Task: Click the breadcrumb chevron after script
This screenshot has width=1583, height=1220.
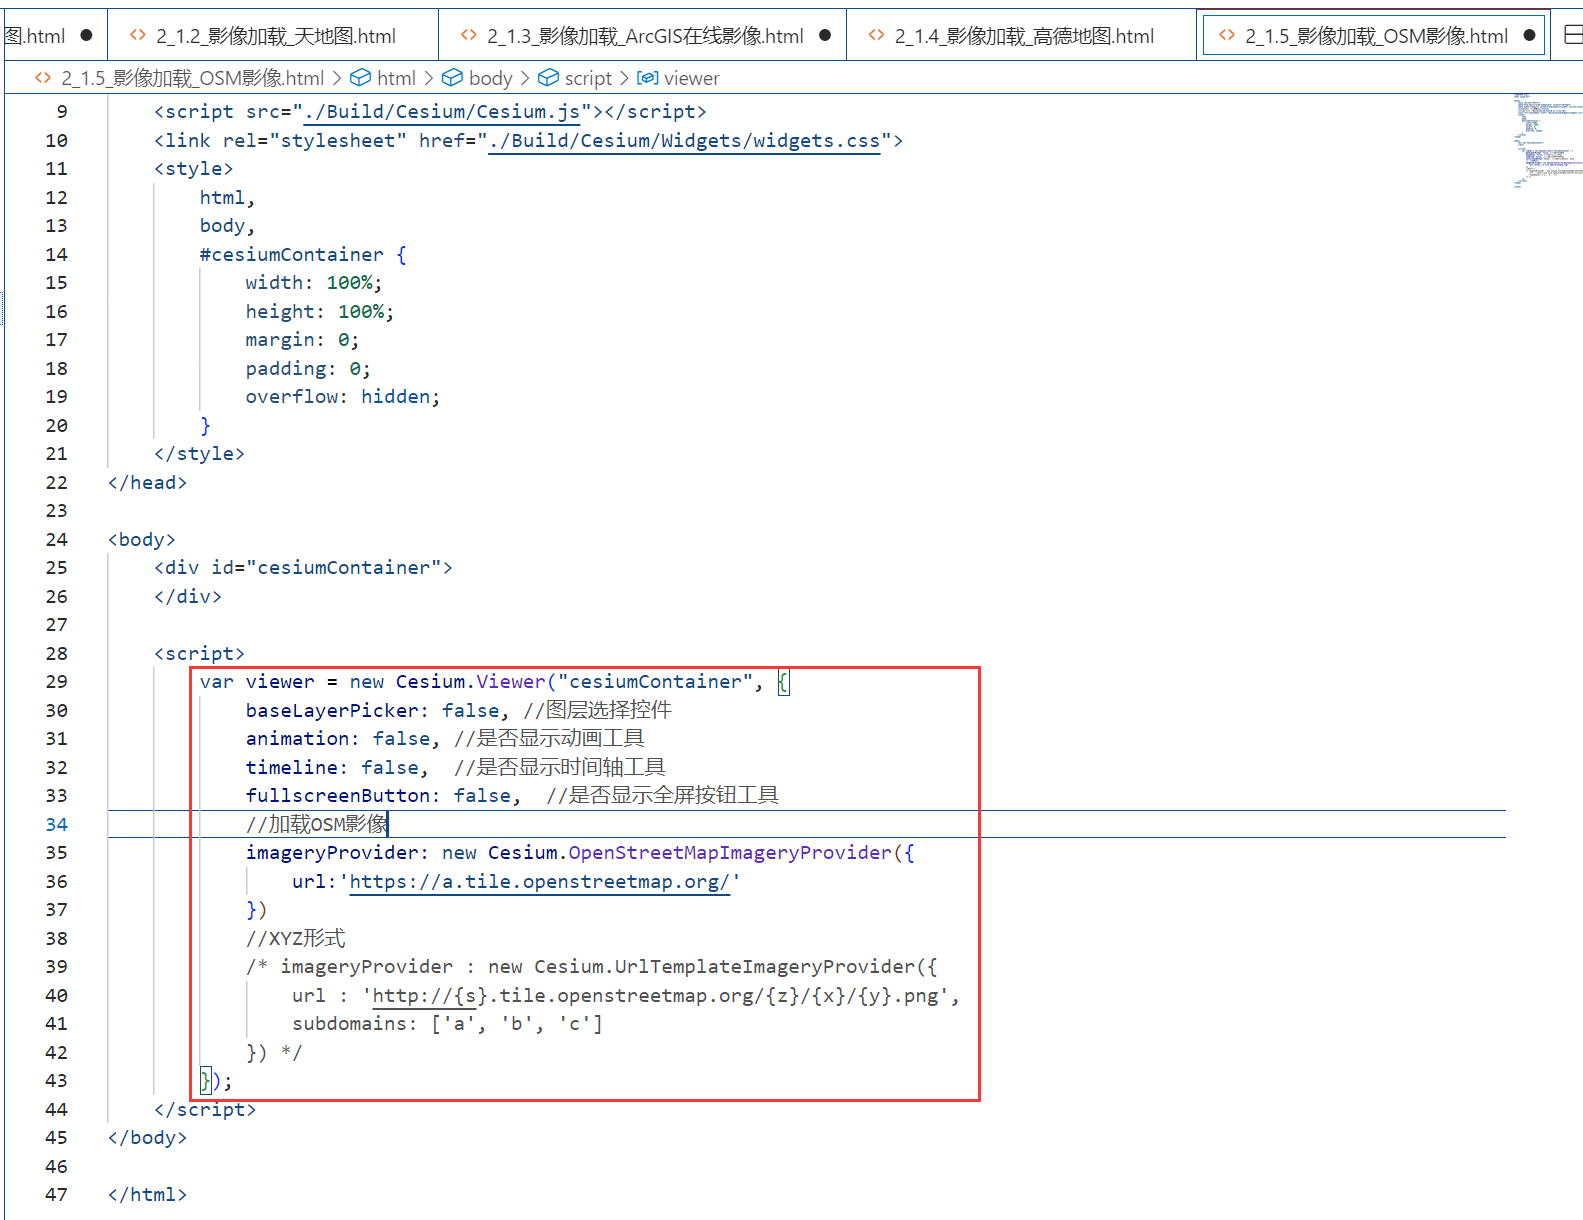Action: [x=624, y=78]
